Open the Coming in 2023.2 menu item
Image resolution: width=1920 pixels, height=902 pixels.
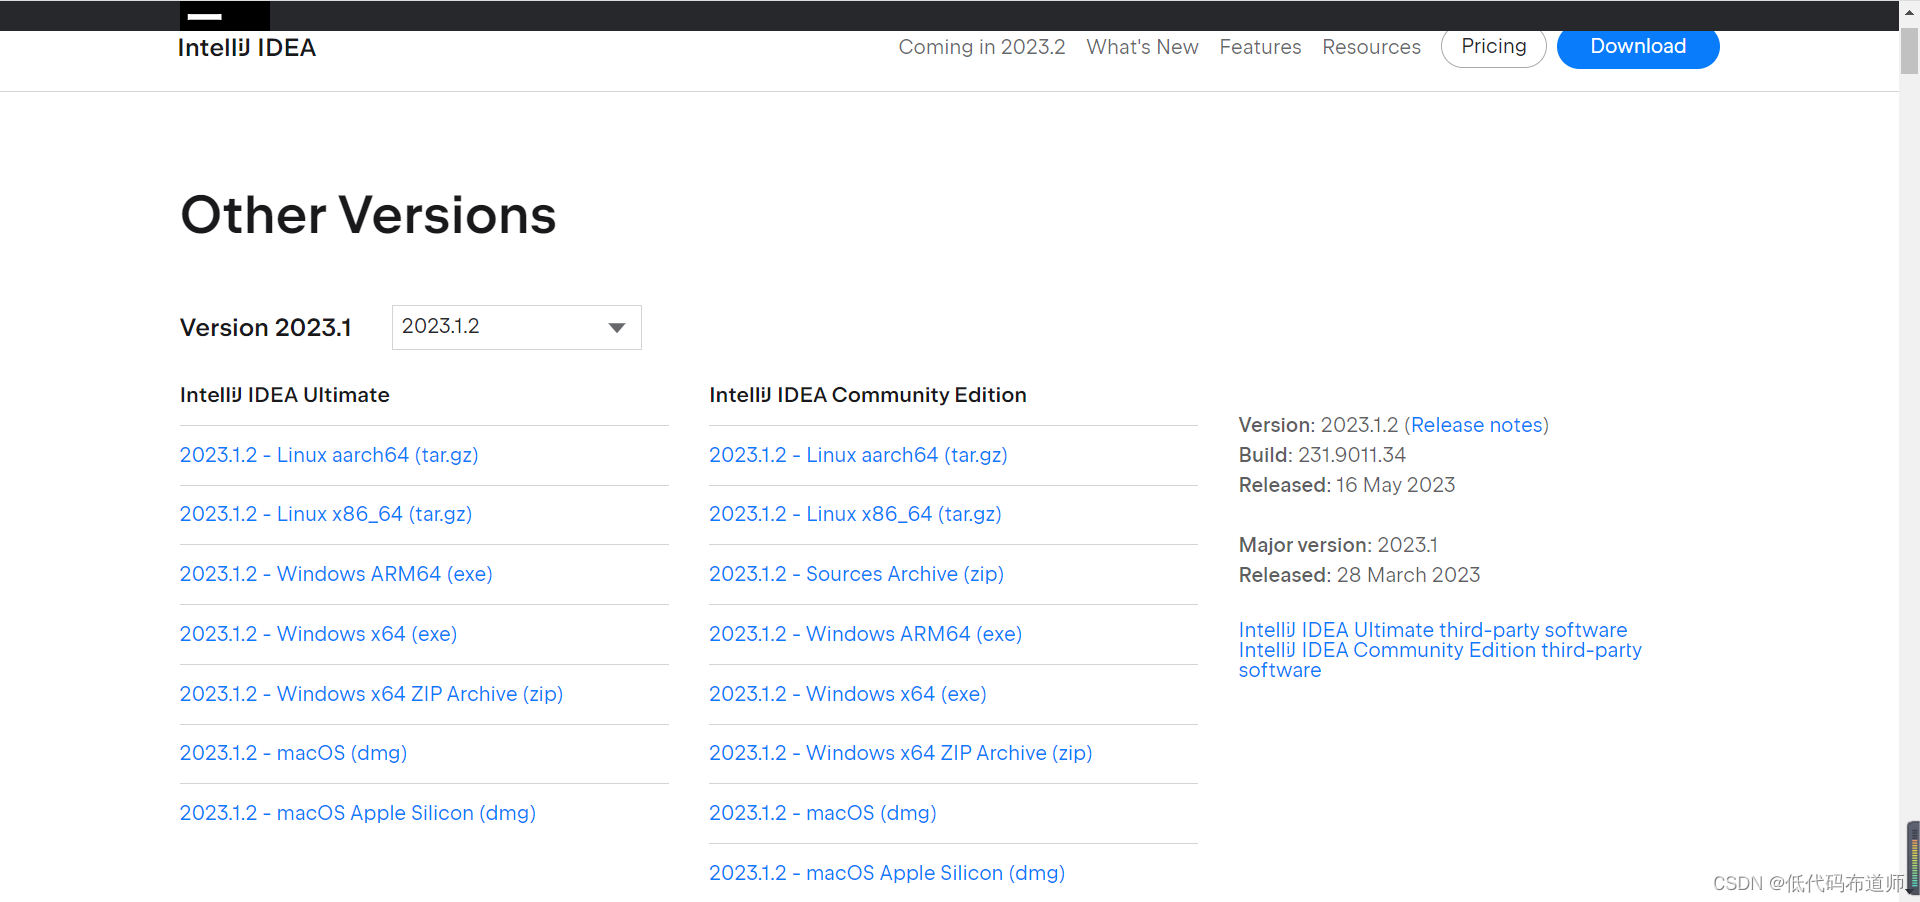982,47
